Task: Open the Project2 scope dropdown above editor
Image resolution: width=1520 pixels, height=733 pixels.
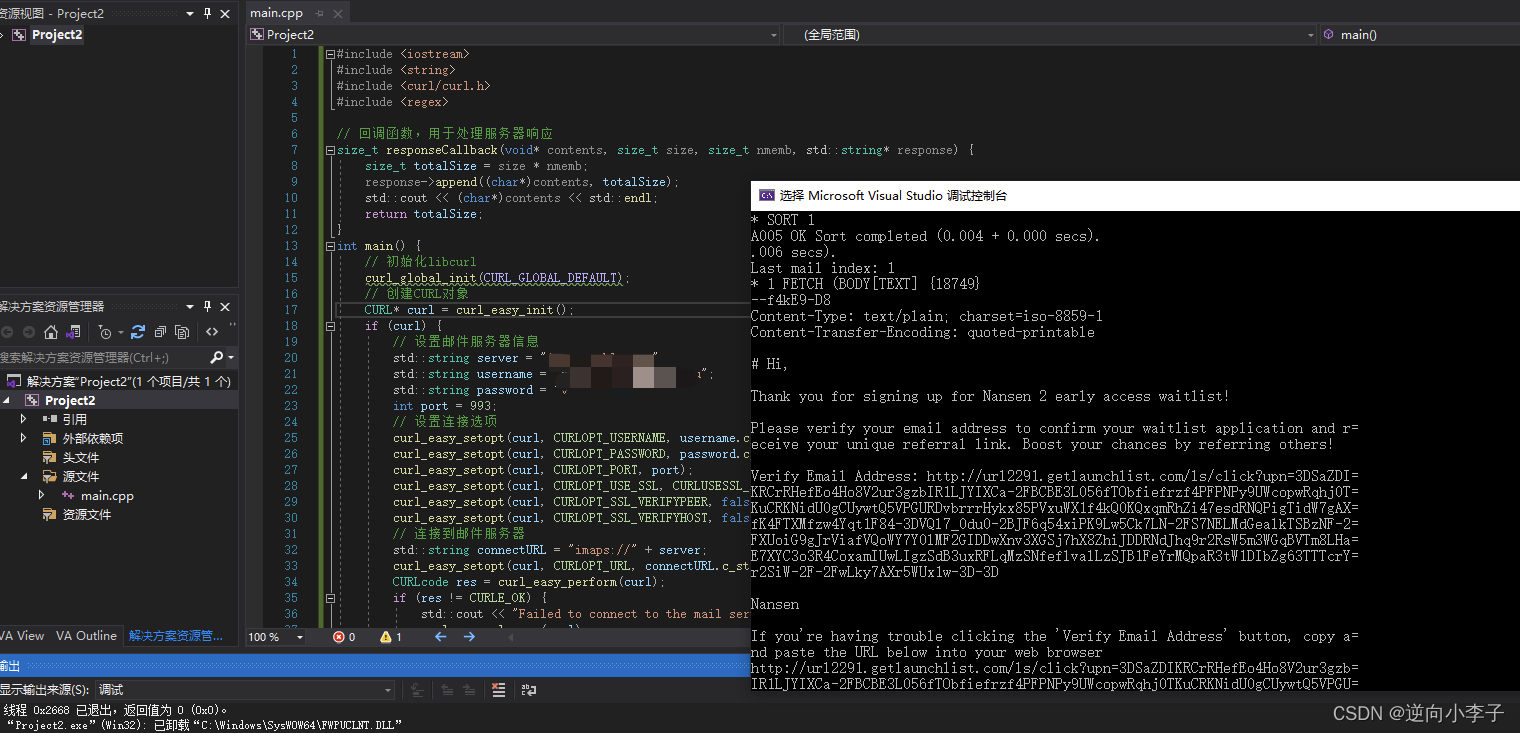Action: tap(773, 34)
